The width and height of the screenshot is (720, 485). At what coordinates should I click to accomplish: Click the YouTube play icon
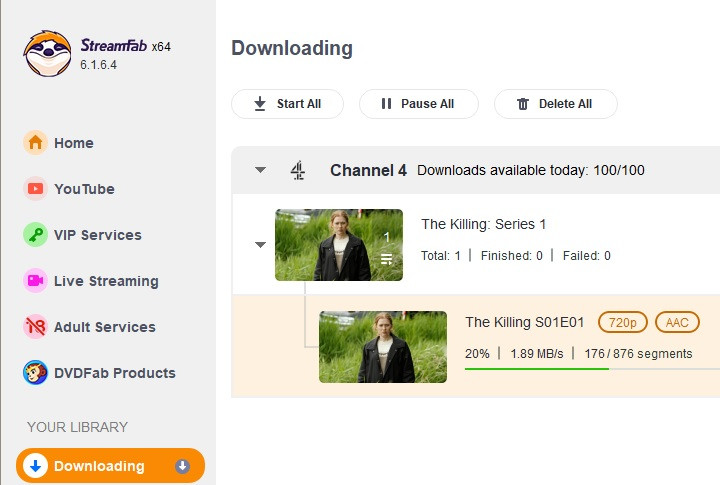(x=35, y=189)
